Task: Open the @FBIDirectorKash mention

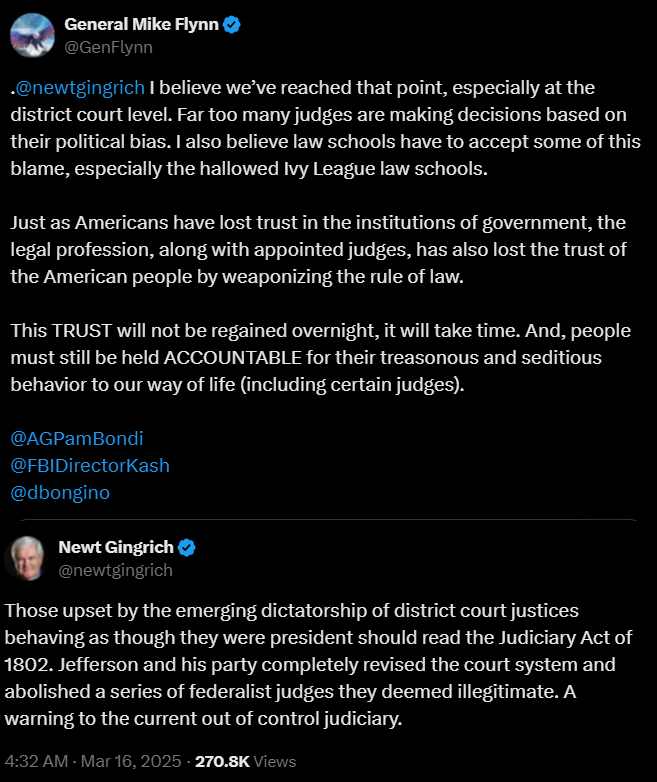Action: point(90,466)
